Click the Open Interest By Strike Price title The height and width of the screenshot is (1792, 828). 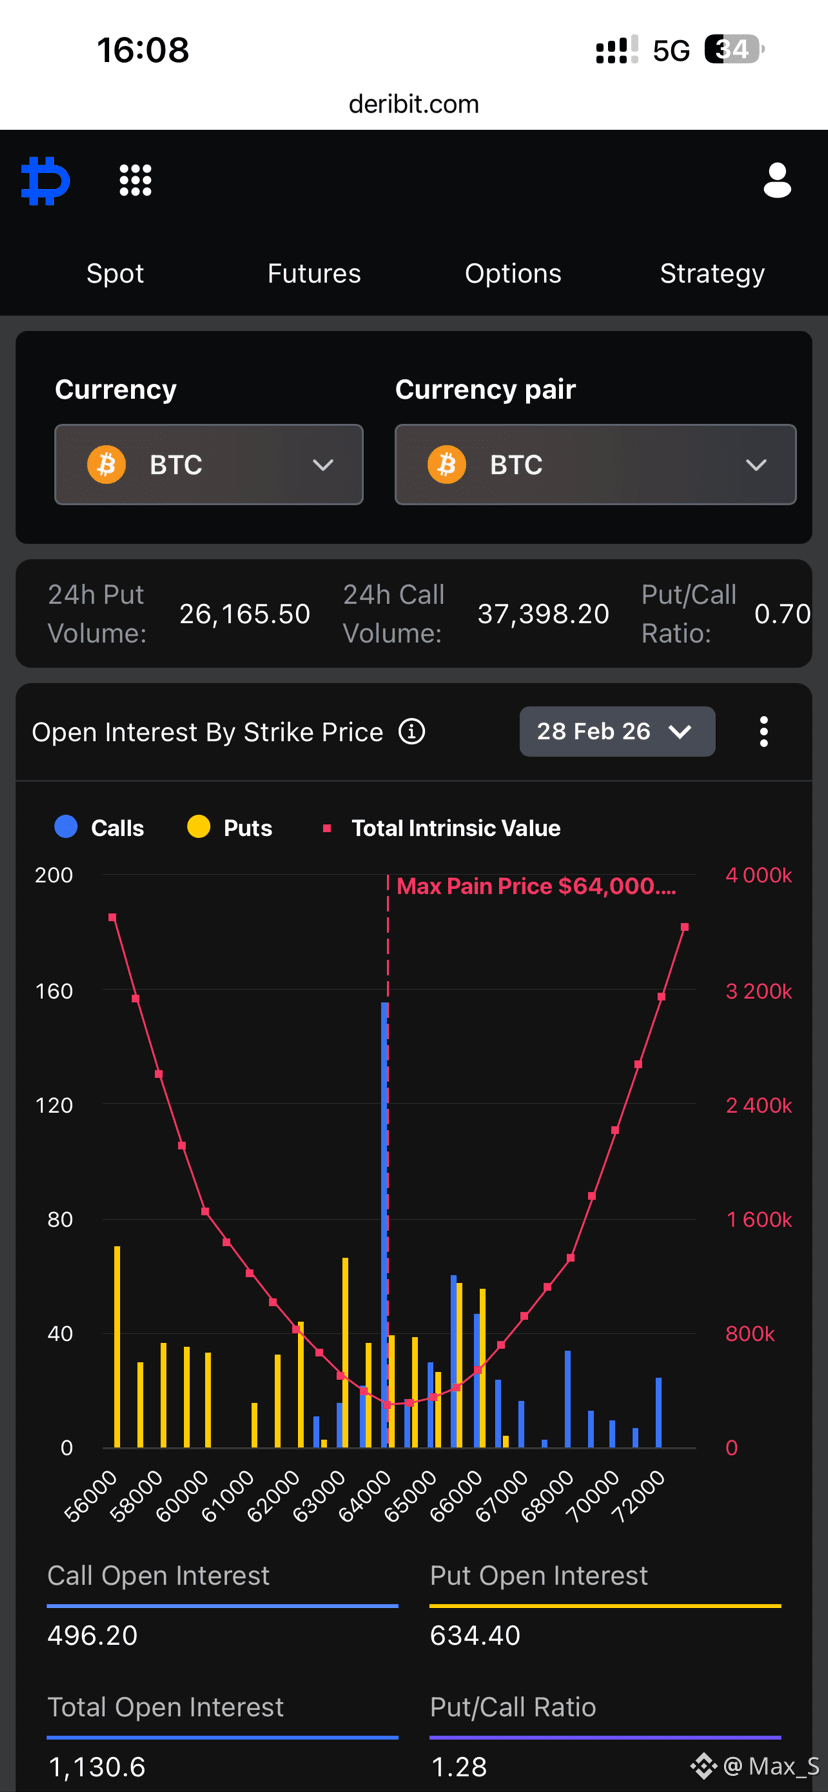207,732
